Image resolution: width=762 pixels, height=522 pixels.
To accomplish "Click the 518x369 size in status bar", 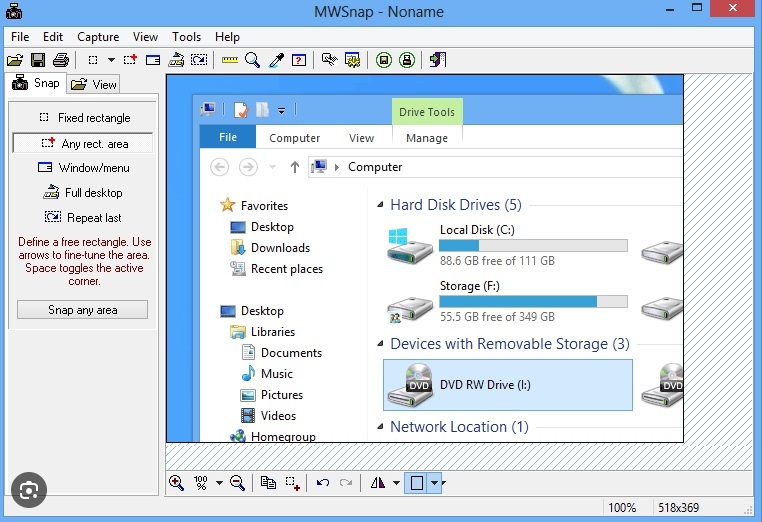I will [x=678, y=508].
